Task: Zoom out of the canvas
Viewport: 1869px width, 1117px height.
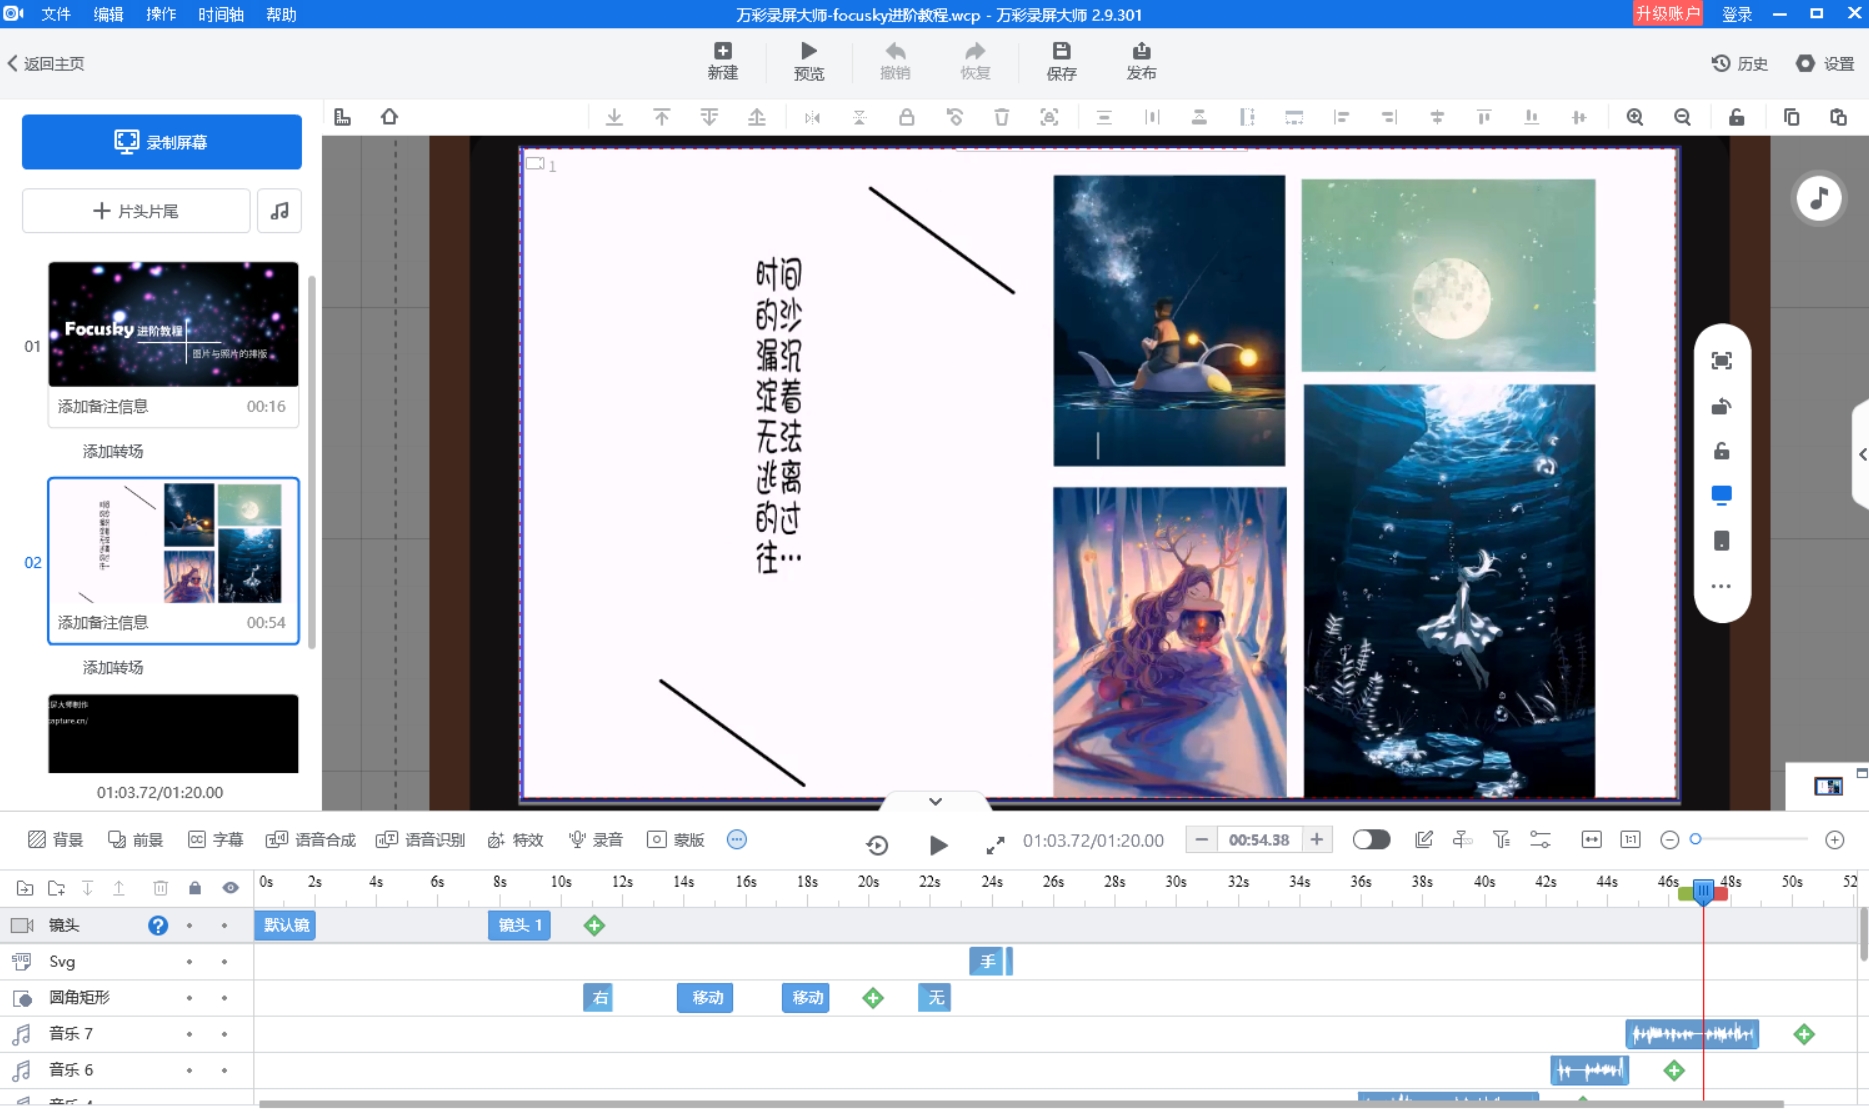Action: 1683,117
